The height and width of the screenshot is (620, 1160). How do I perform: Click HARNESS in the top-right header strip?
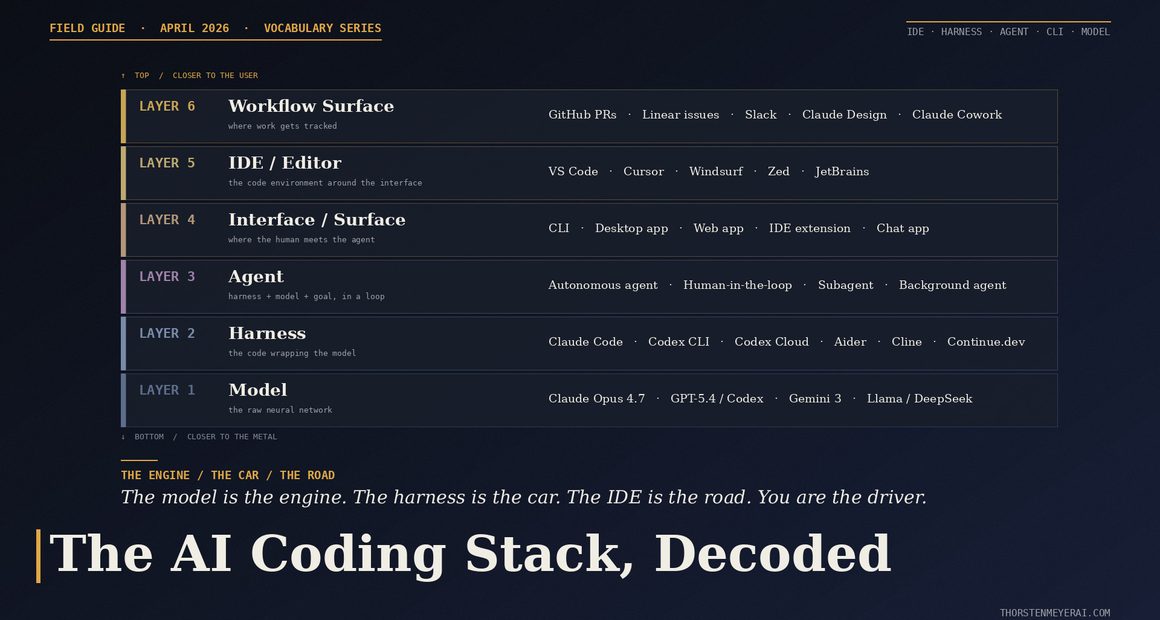click(x=961, y=32)
